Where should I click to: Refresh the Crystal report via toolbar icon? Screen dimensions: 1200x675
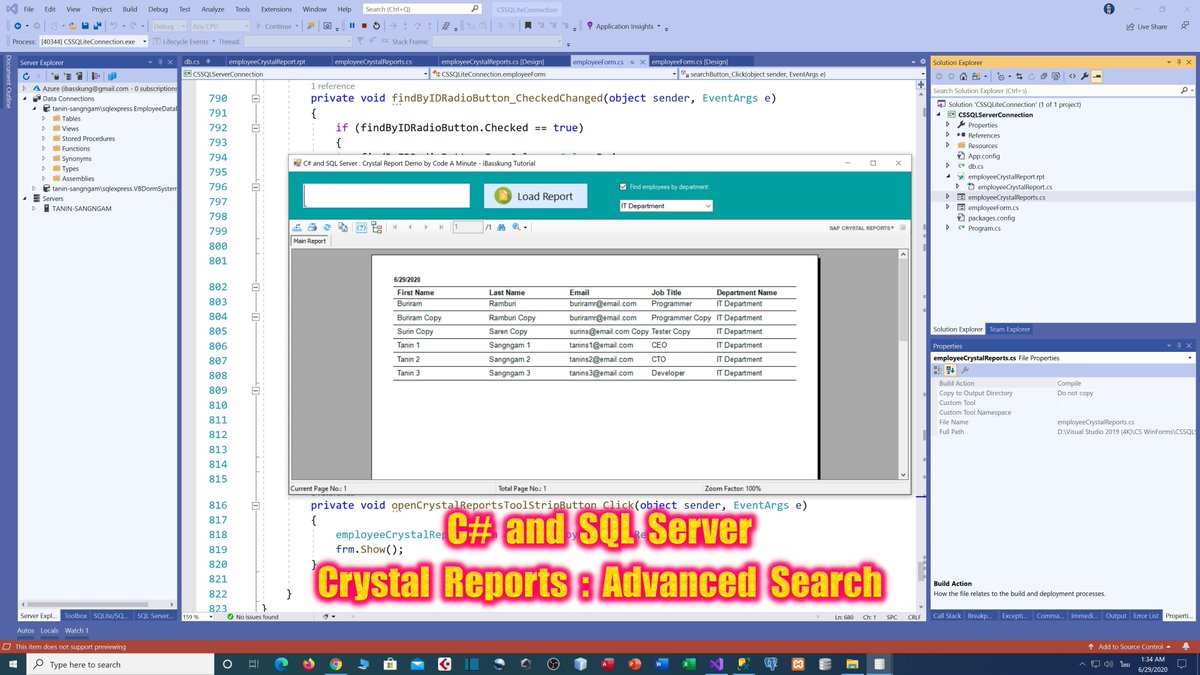[x=327, y=227]
